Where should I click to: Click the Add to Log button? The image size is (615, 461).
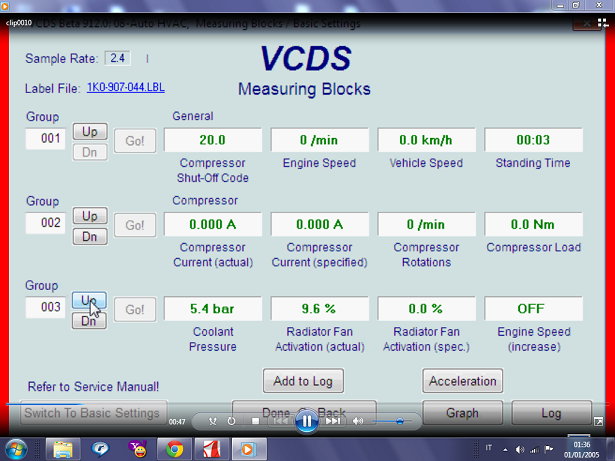pos(303,381)
